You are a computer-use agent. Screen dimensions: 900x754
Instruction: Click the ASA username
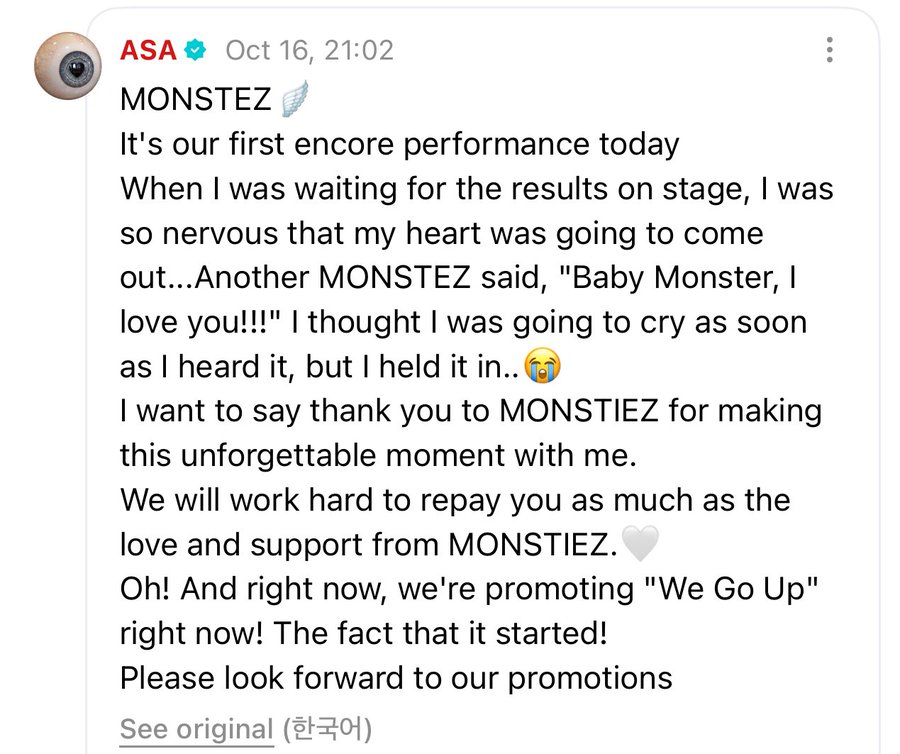(149, 50)
